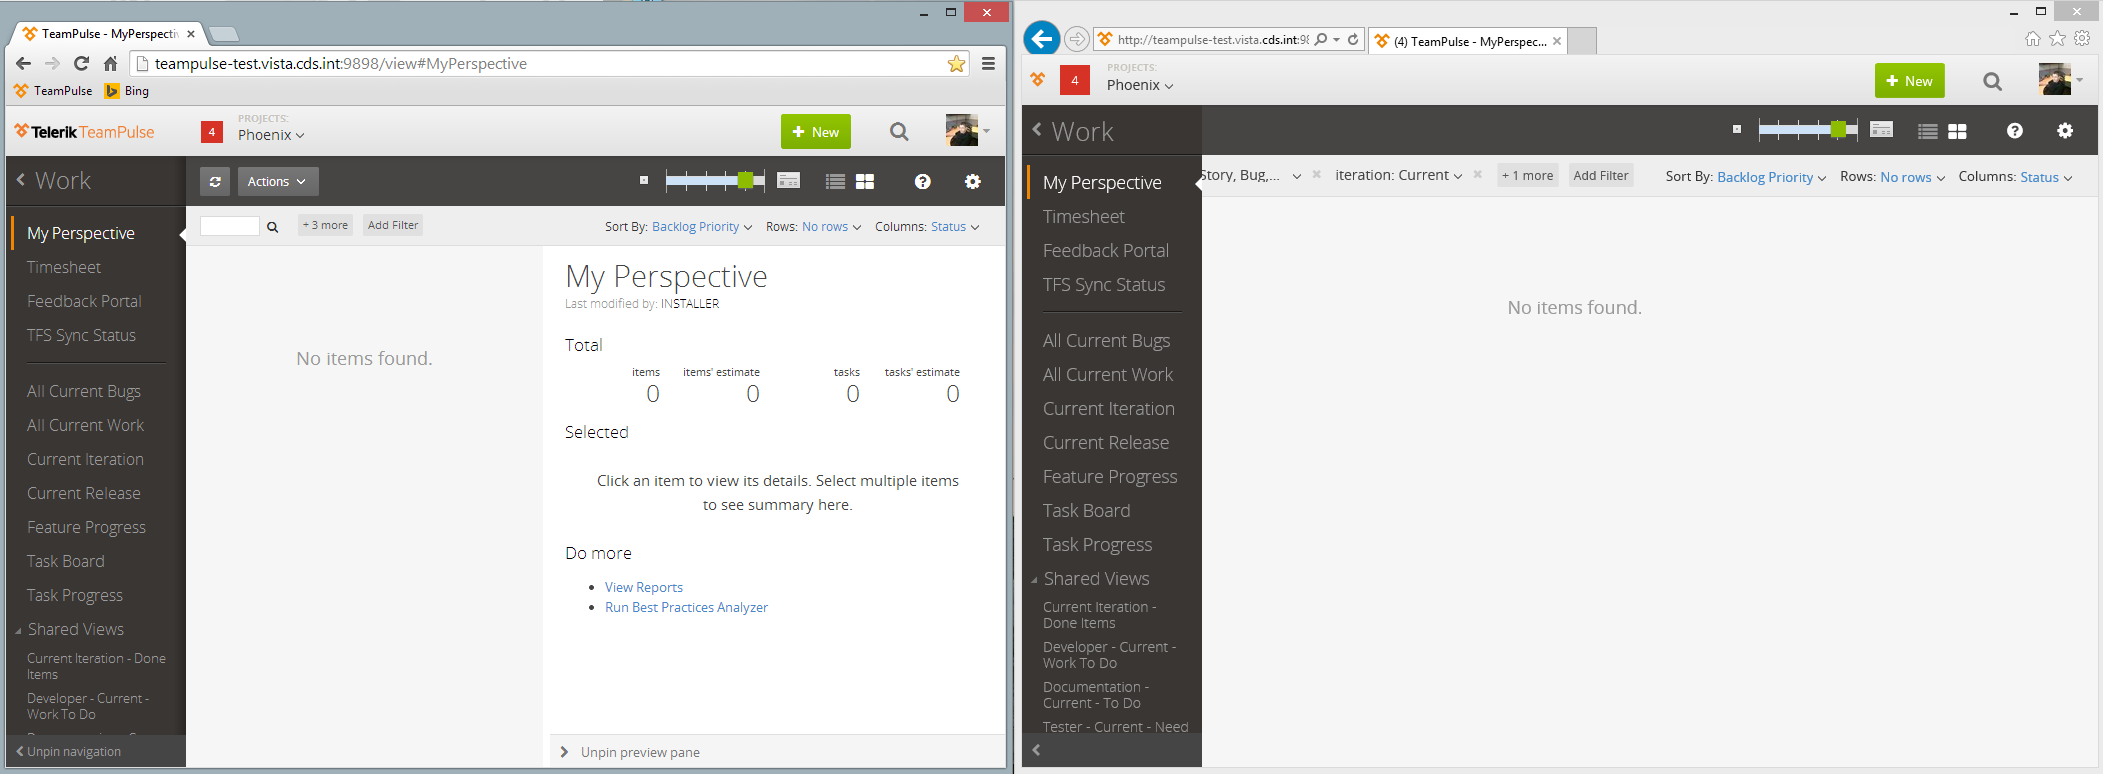The width and height of the screenshot is (2103, 774).
Task: Select Timesheet in the Chrome window's navigation
Action: tap(64, 267)
